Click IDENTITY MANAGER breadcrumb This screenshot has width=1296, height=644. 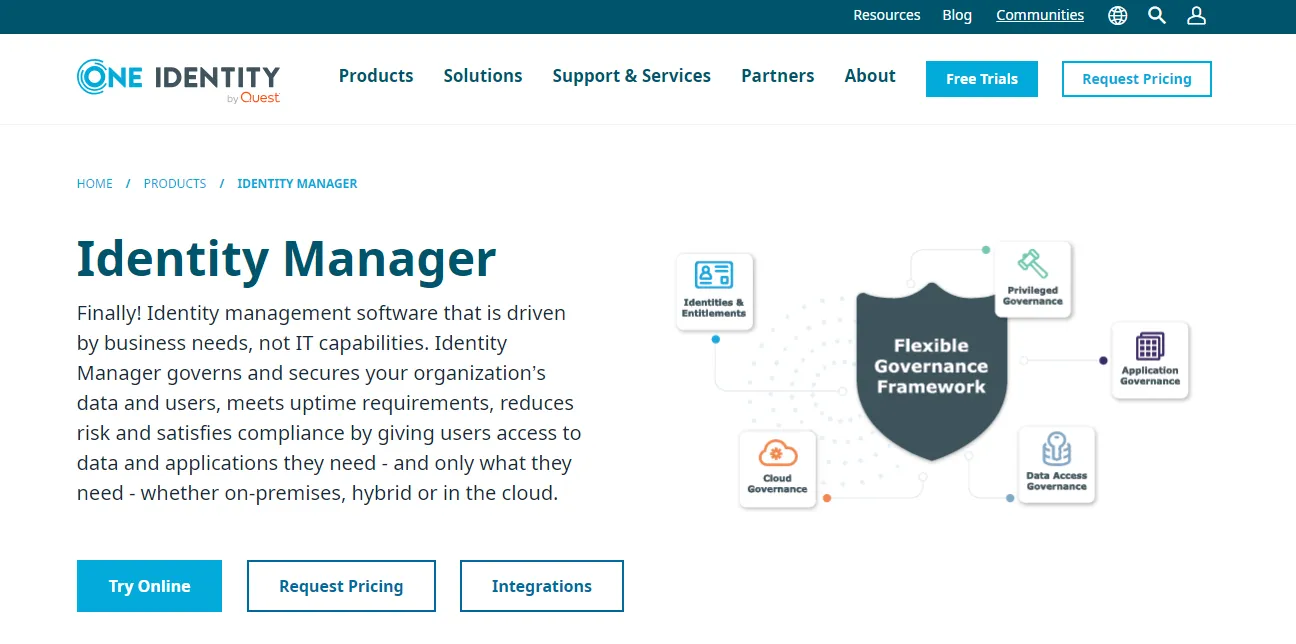pyautogui.click(x=297, y=184)
